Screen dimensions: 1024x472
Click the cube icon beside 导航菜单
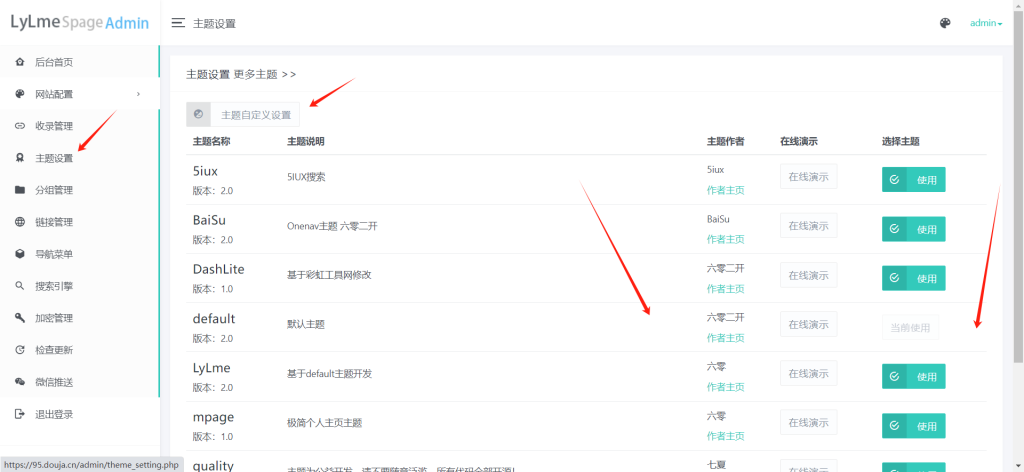click(20, 254)
